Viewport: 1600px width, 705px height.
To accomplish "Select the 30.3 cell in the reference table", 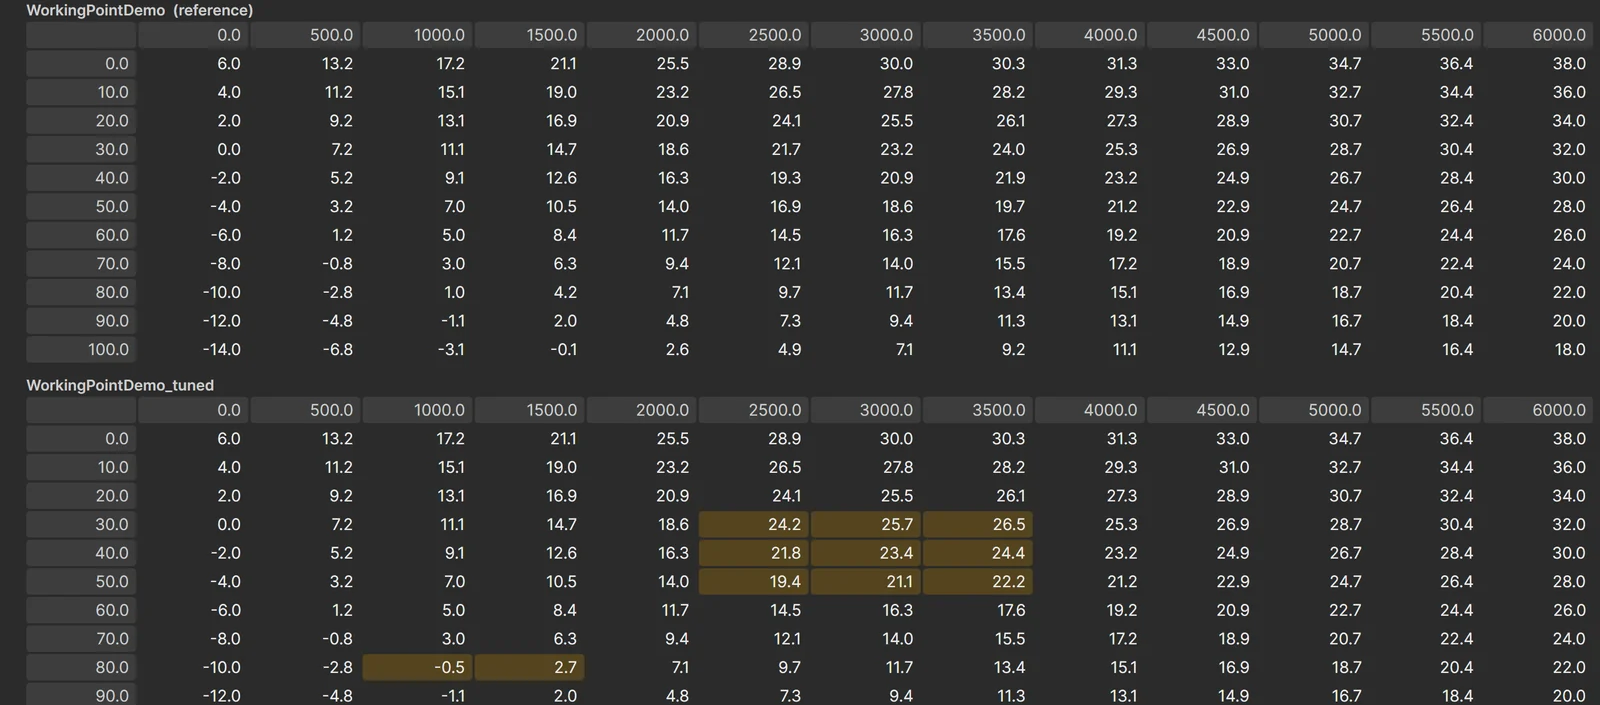I will click(x=978, y=63).
